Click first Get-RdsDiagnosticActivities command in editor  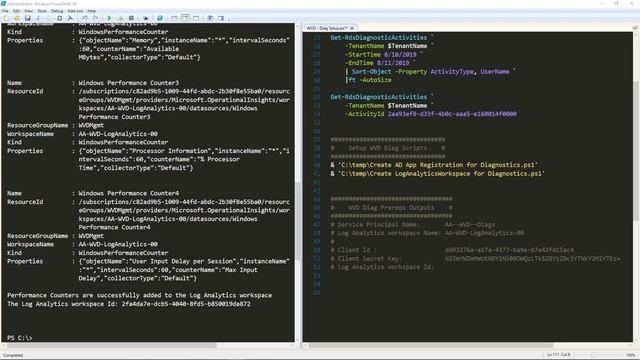pos(378,38)
